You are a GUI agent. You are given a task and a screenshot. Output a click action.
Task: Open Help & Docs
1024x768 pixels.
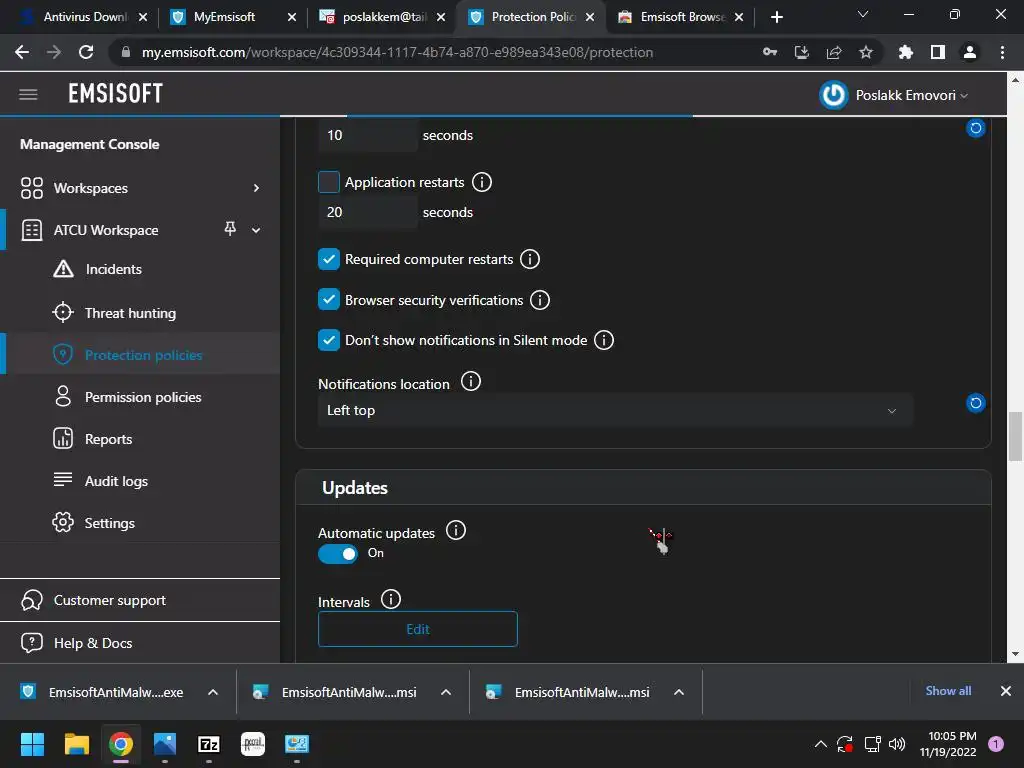coord(93,643)
